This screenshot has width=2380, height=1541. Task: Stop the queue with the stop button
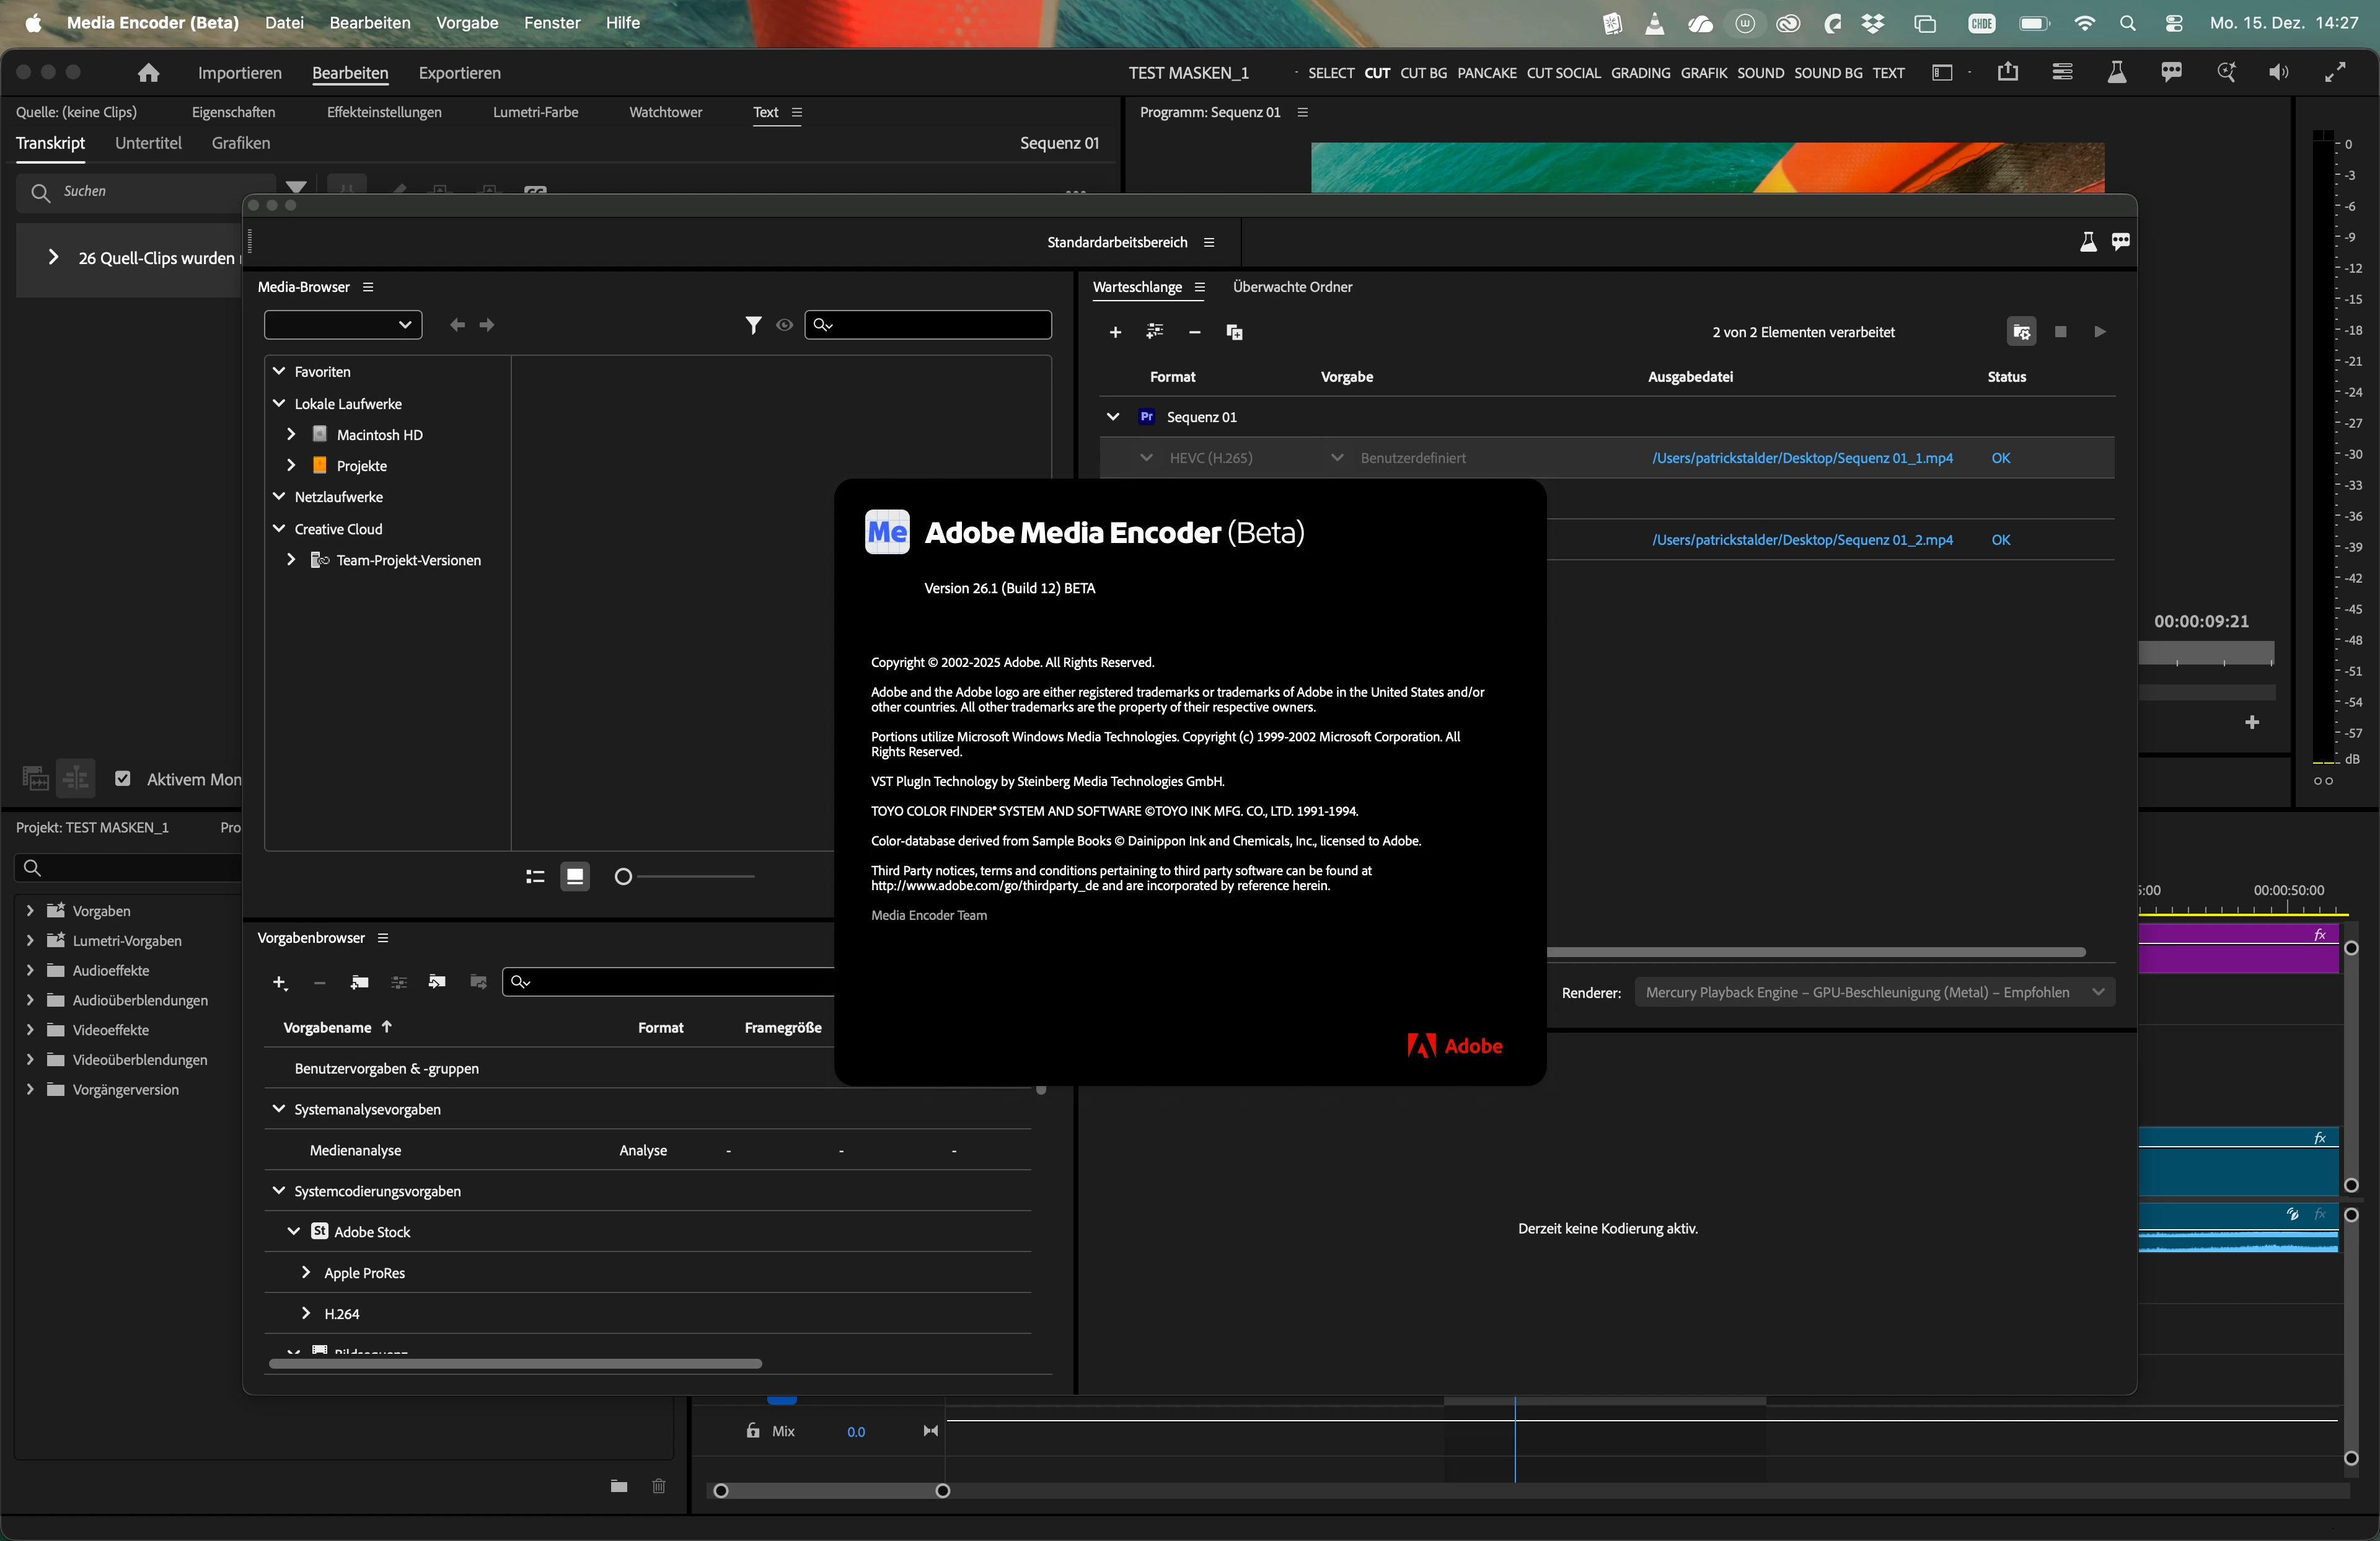pos(2060,332)
